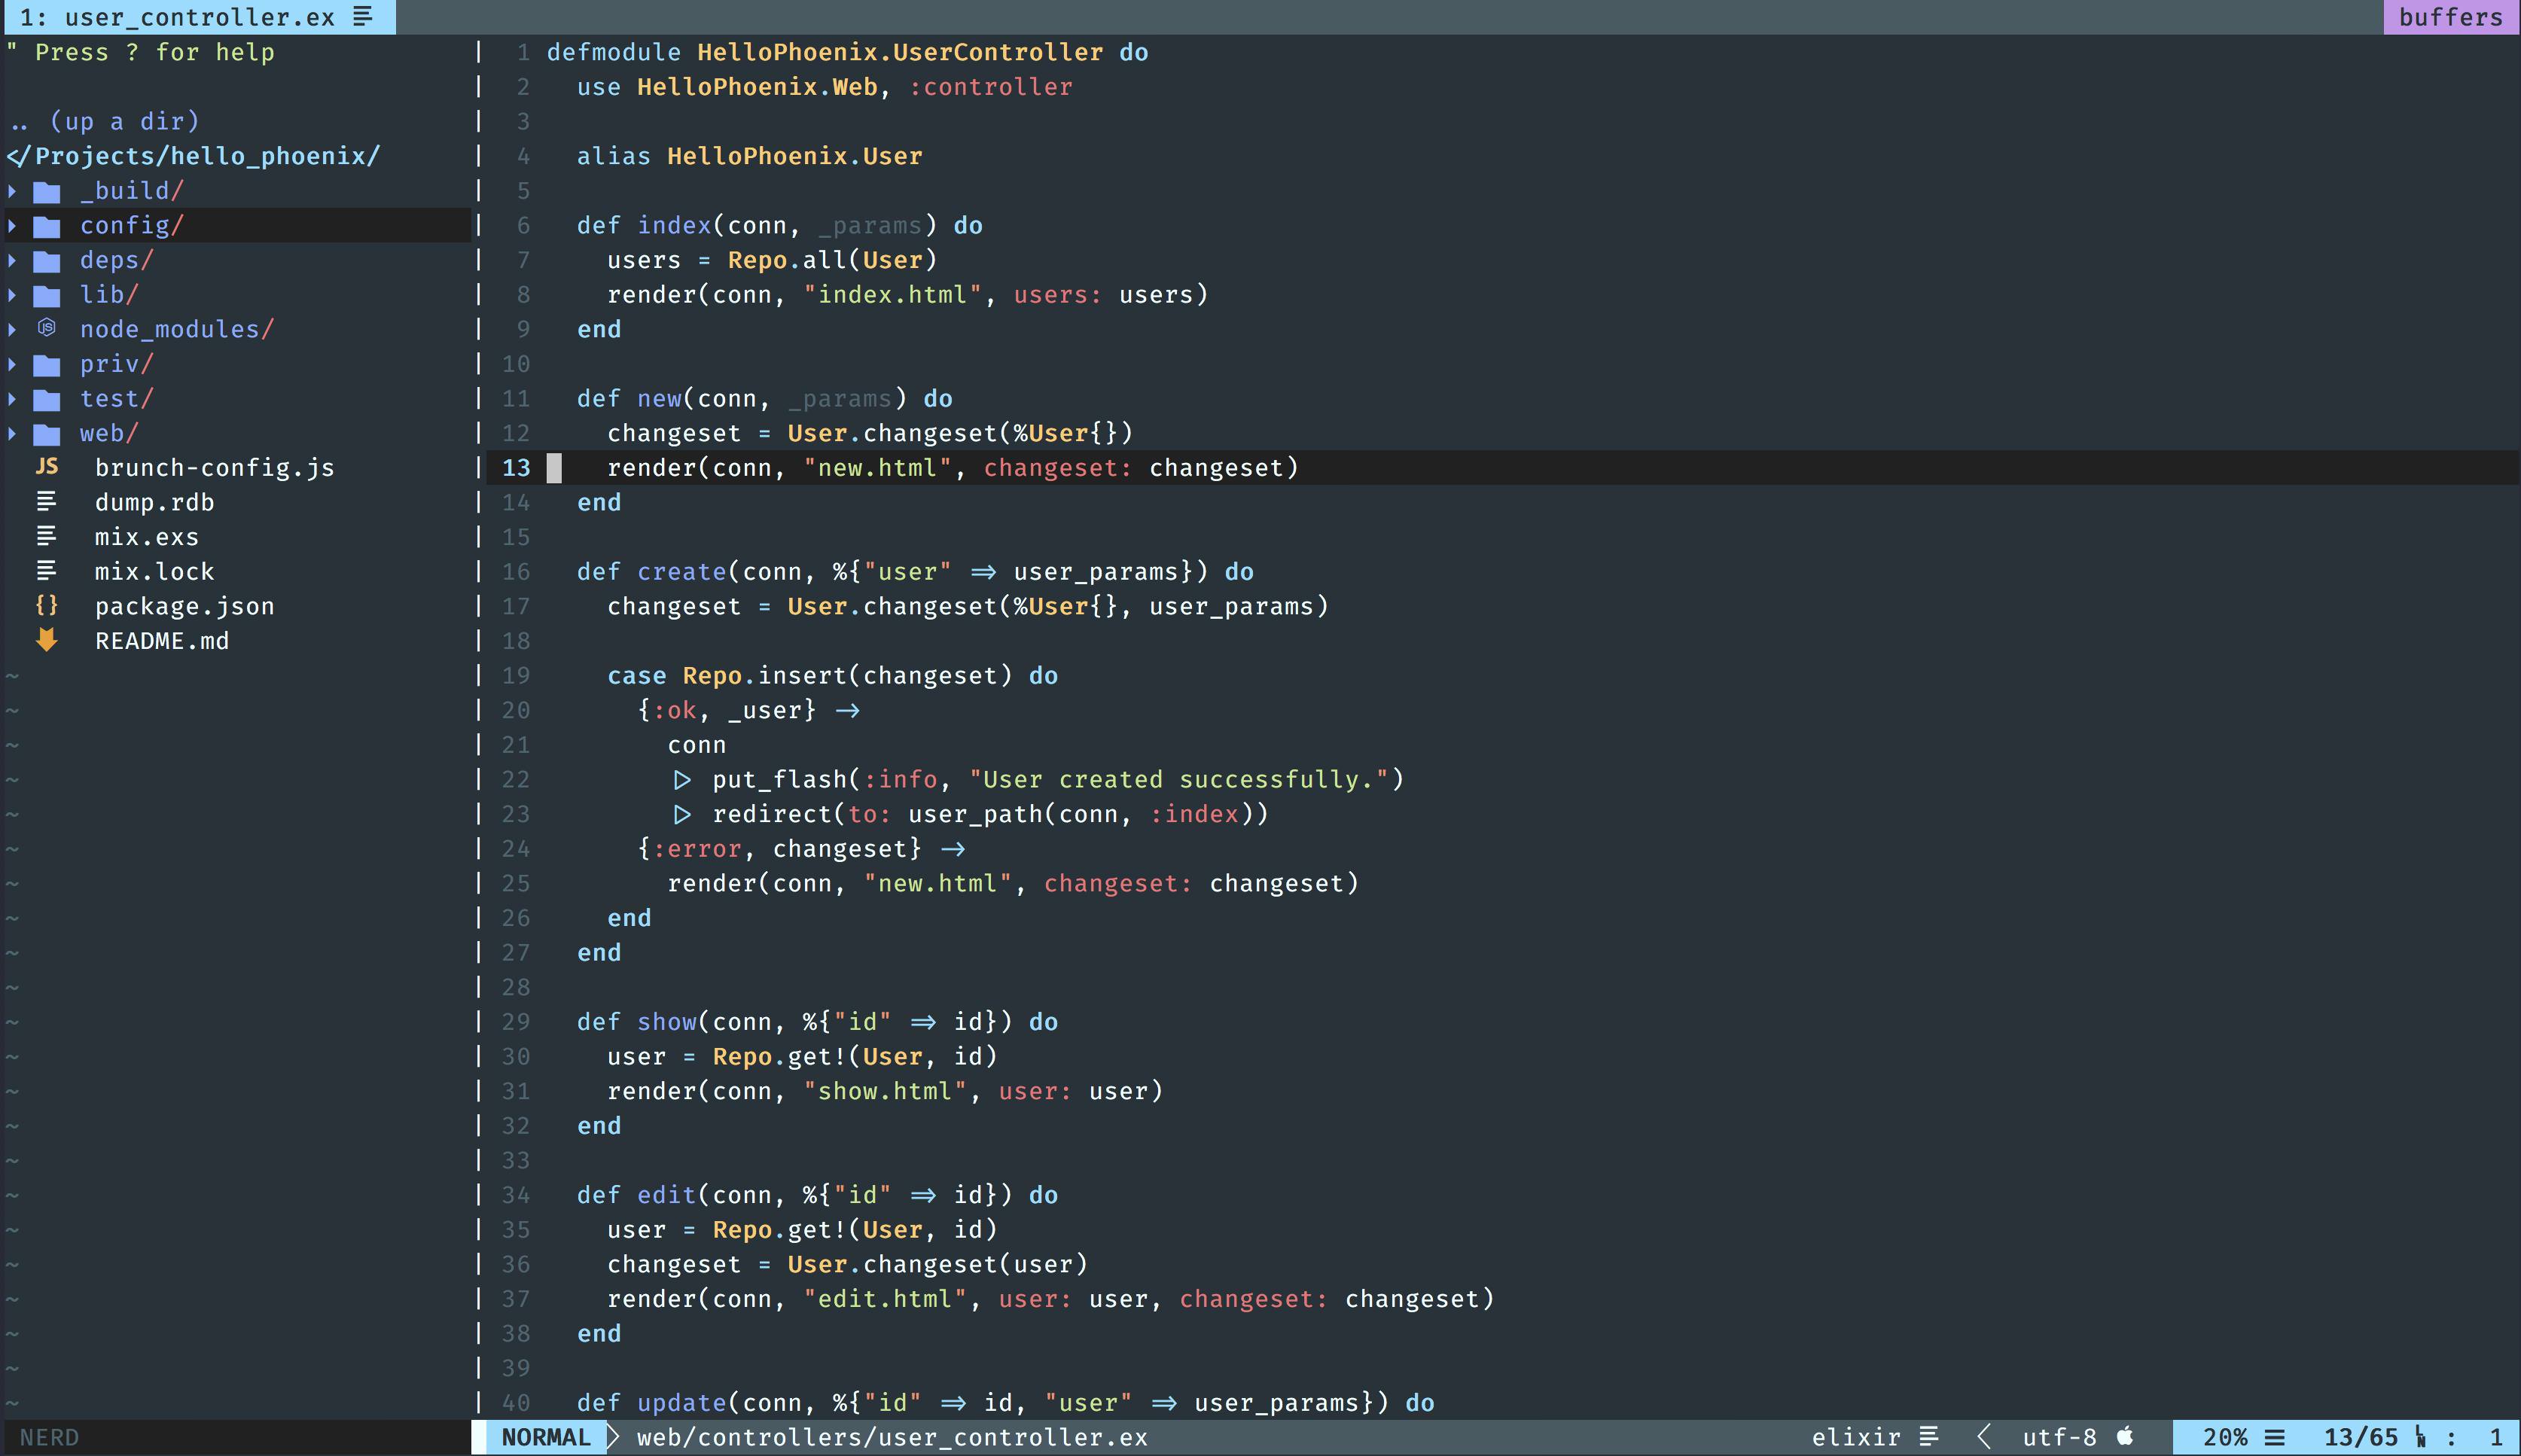Click the node_modules folder hexagon icon

(x=46, y=328)
